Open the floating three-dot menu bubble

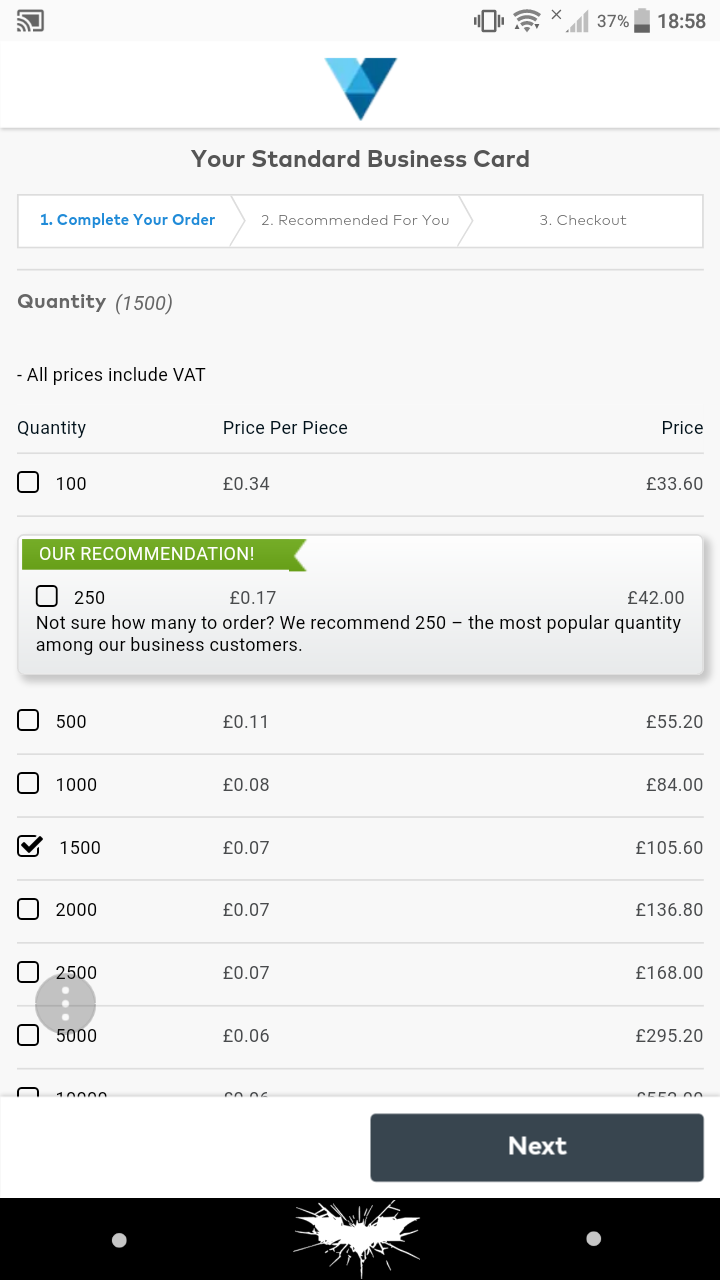point(65,1002)
